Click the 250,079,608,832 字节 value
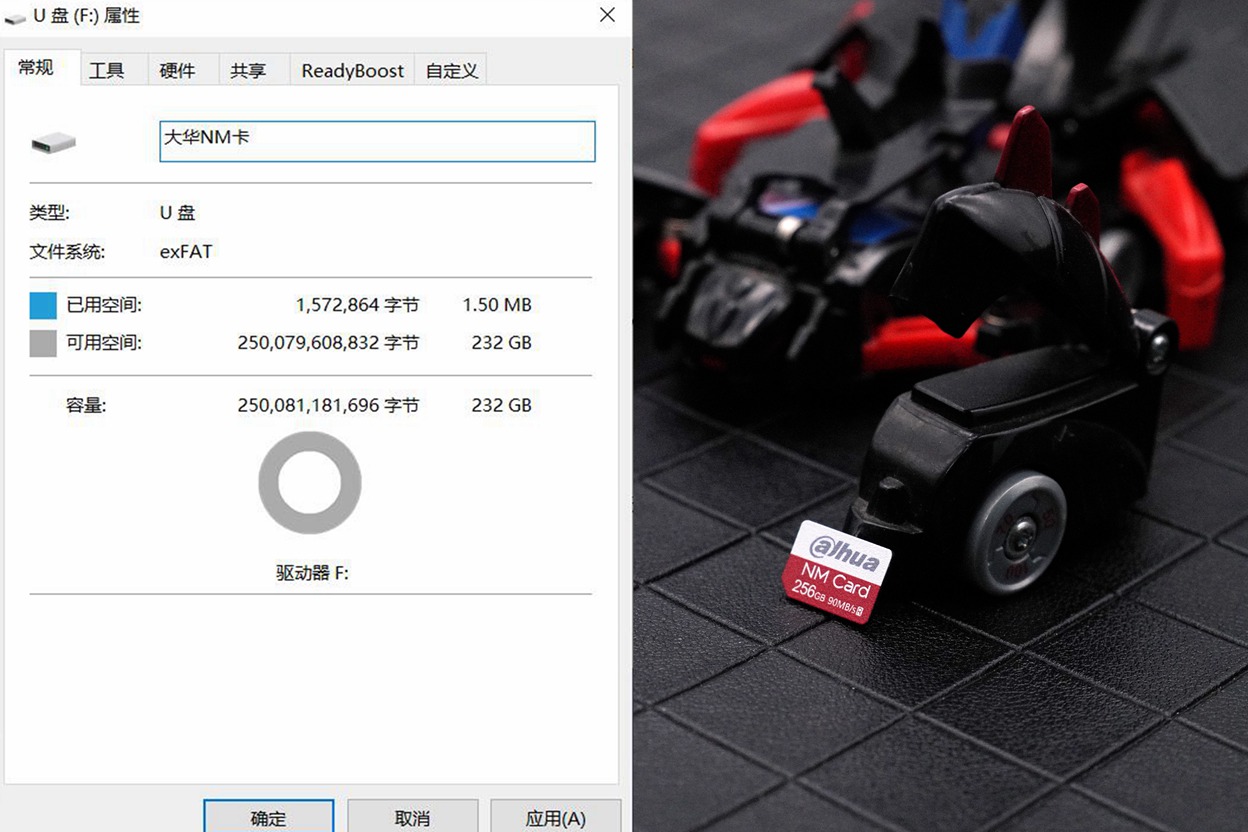Screen dimensions: 1248x832 tap(328, 343)
